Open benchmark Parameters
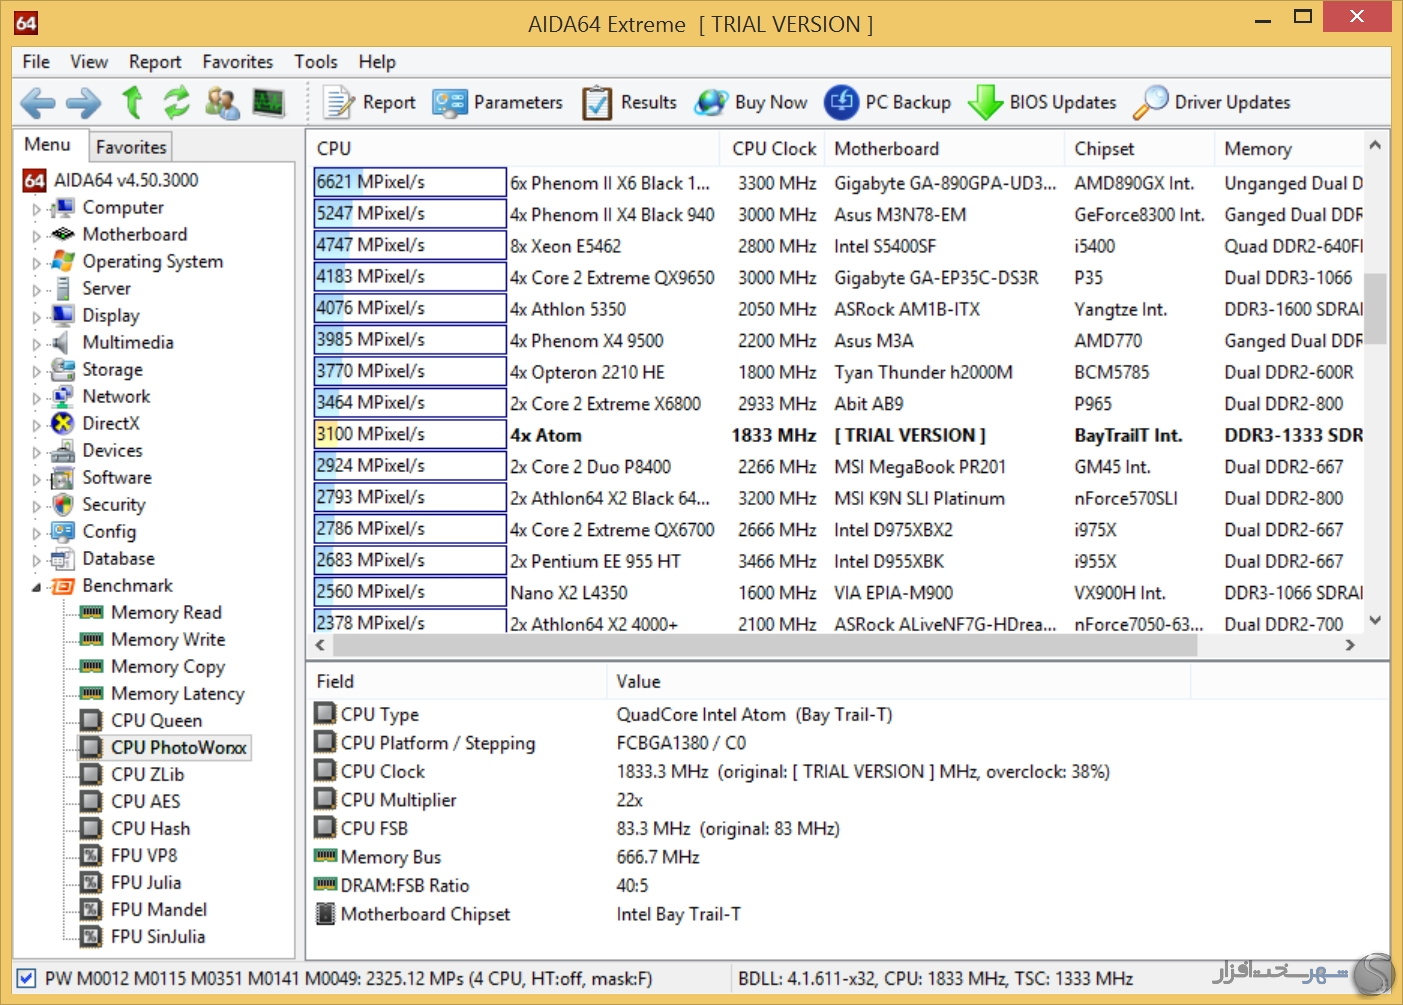 [497, 102]
